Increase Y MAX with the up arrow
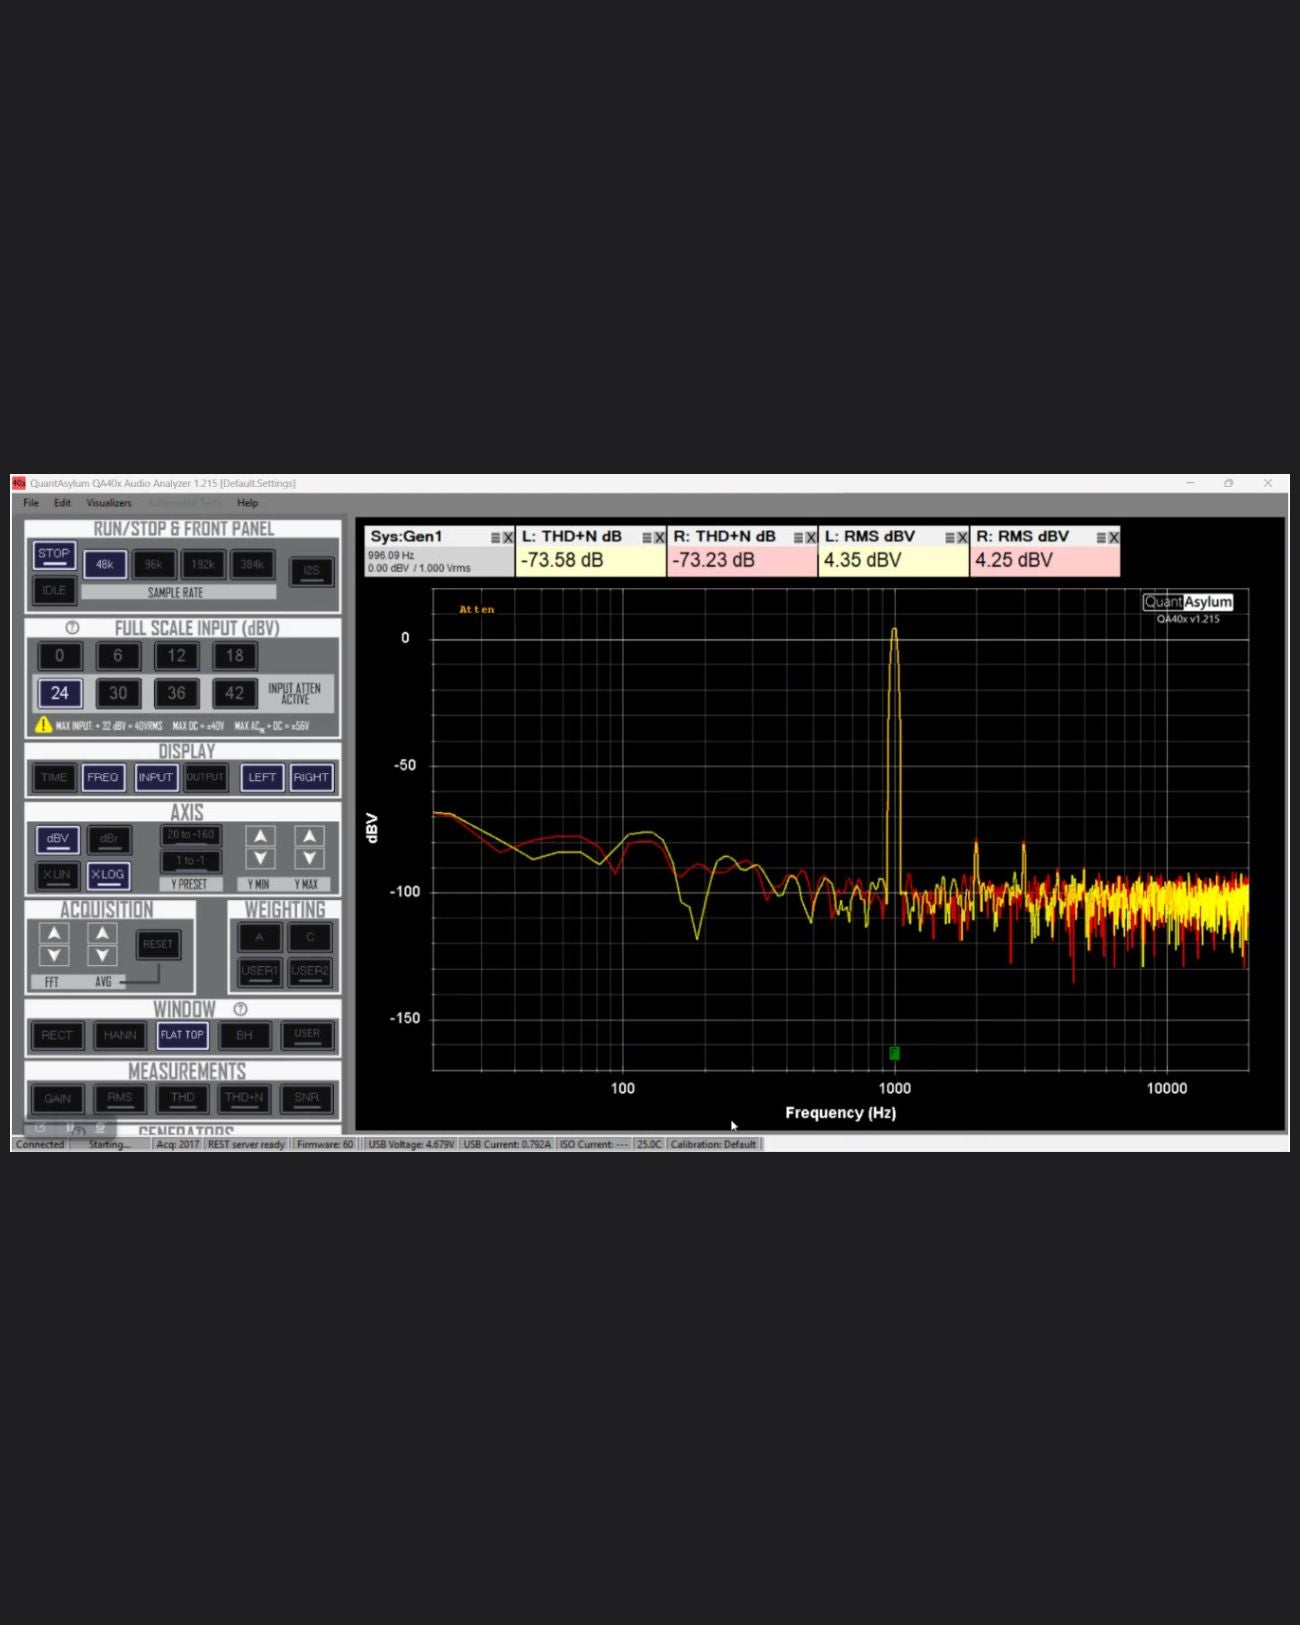The height and width of the screenshot is (1625, 1300). pyautogui.click(x=309, y=837)
